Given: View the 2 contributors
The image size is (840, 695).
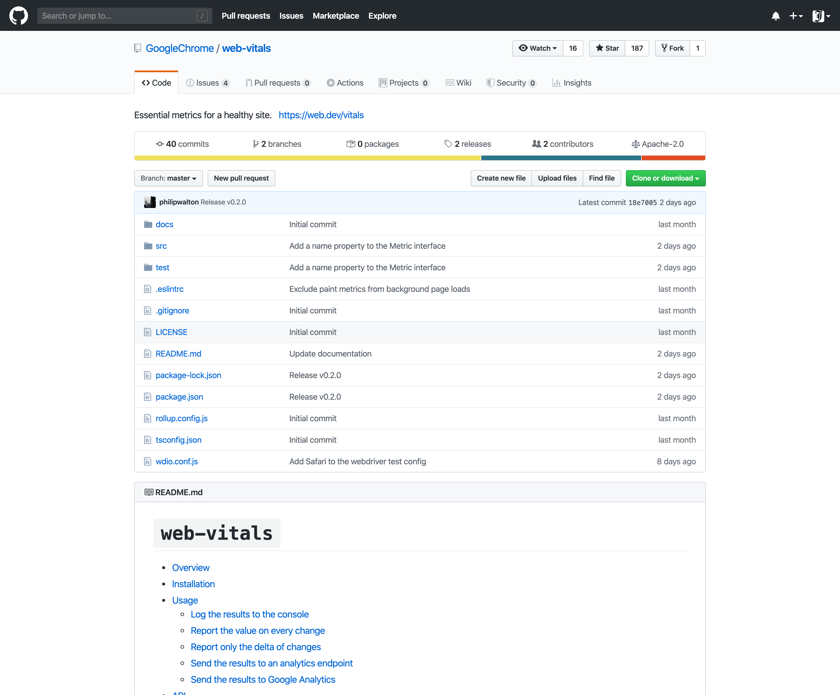Looking at the screenshot, I should [x=562, y=144].
